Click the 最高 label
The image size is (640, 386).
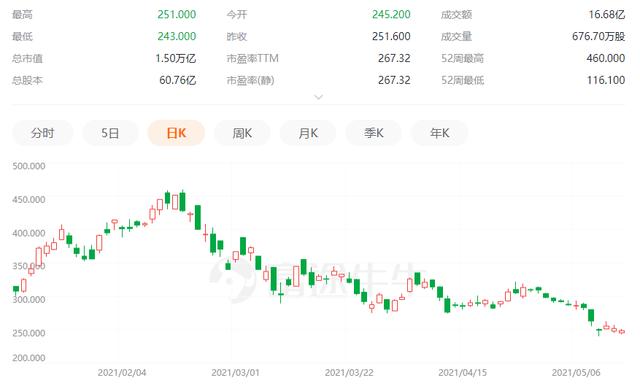click(22, 15)
